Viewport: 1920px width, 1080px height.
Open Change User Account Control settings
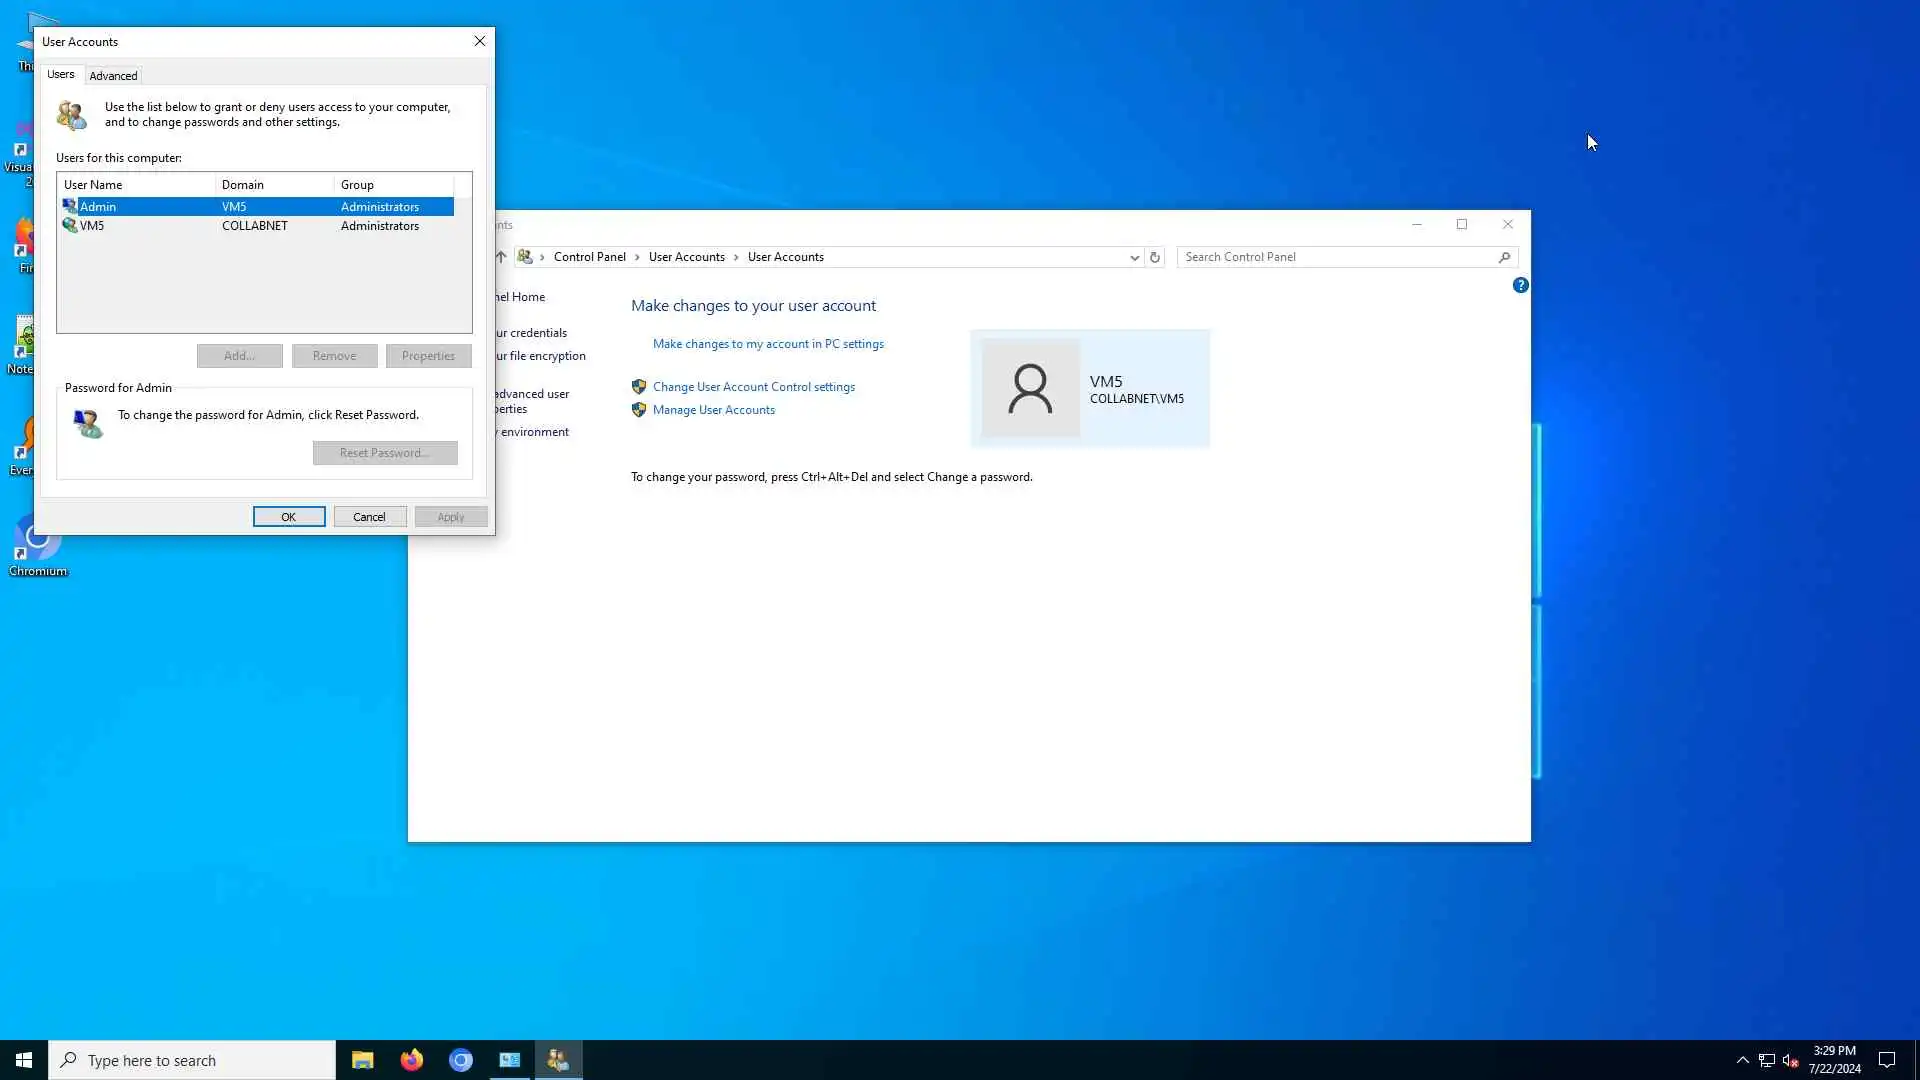coord(753,387)
